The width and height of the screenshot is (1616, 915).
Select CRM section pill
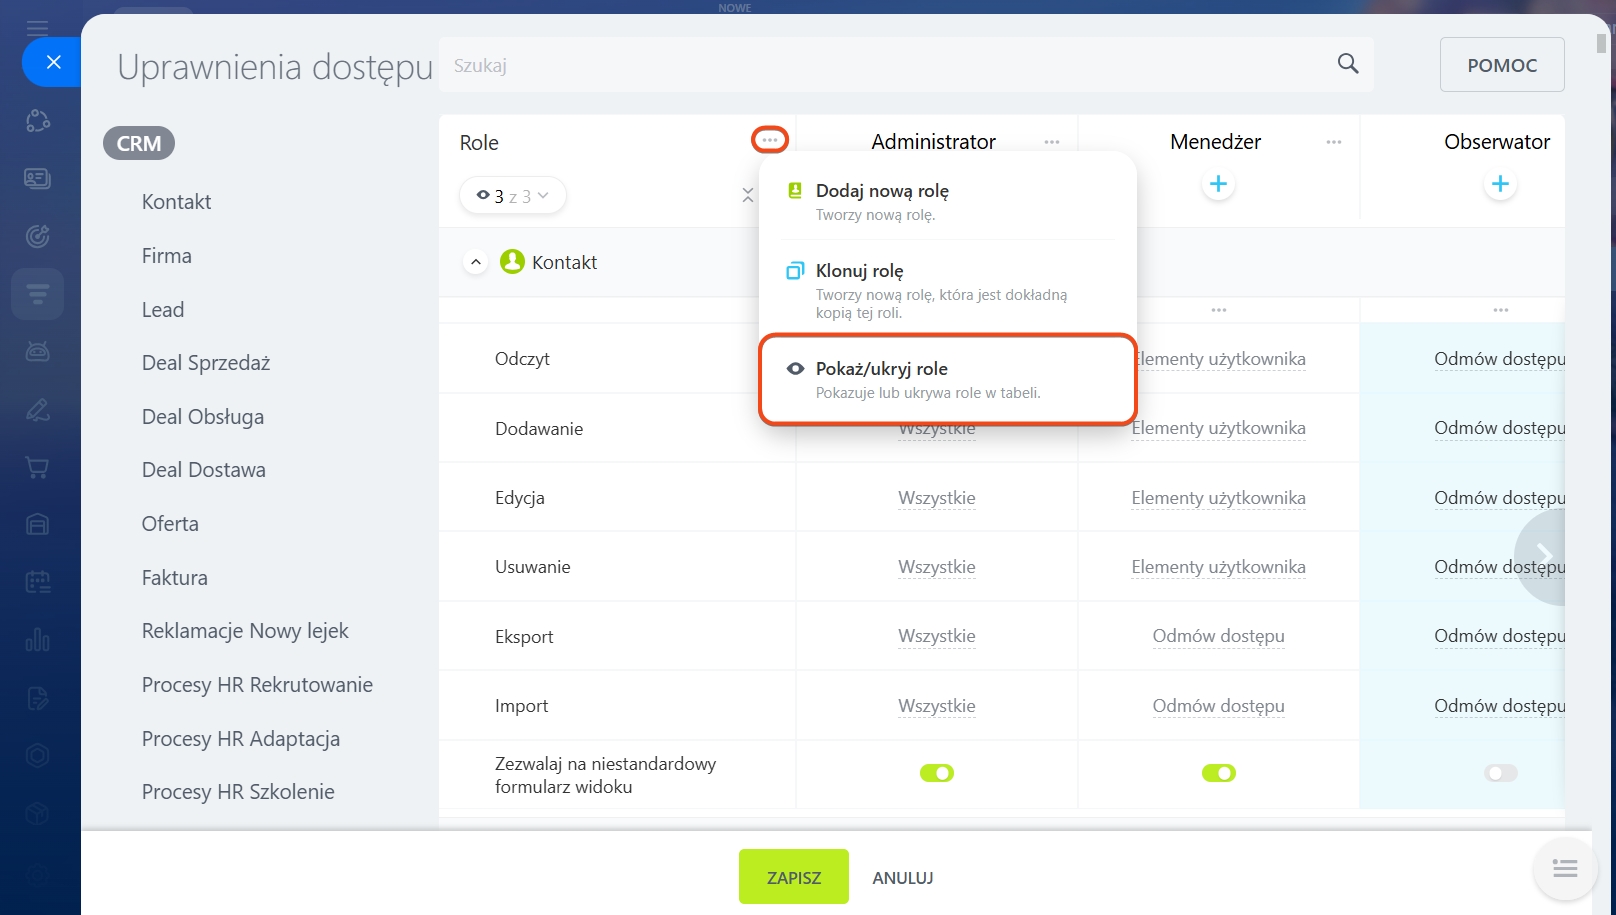[139, 143]
